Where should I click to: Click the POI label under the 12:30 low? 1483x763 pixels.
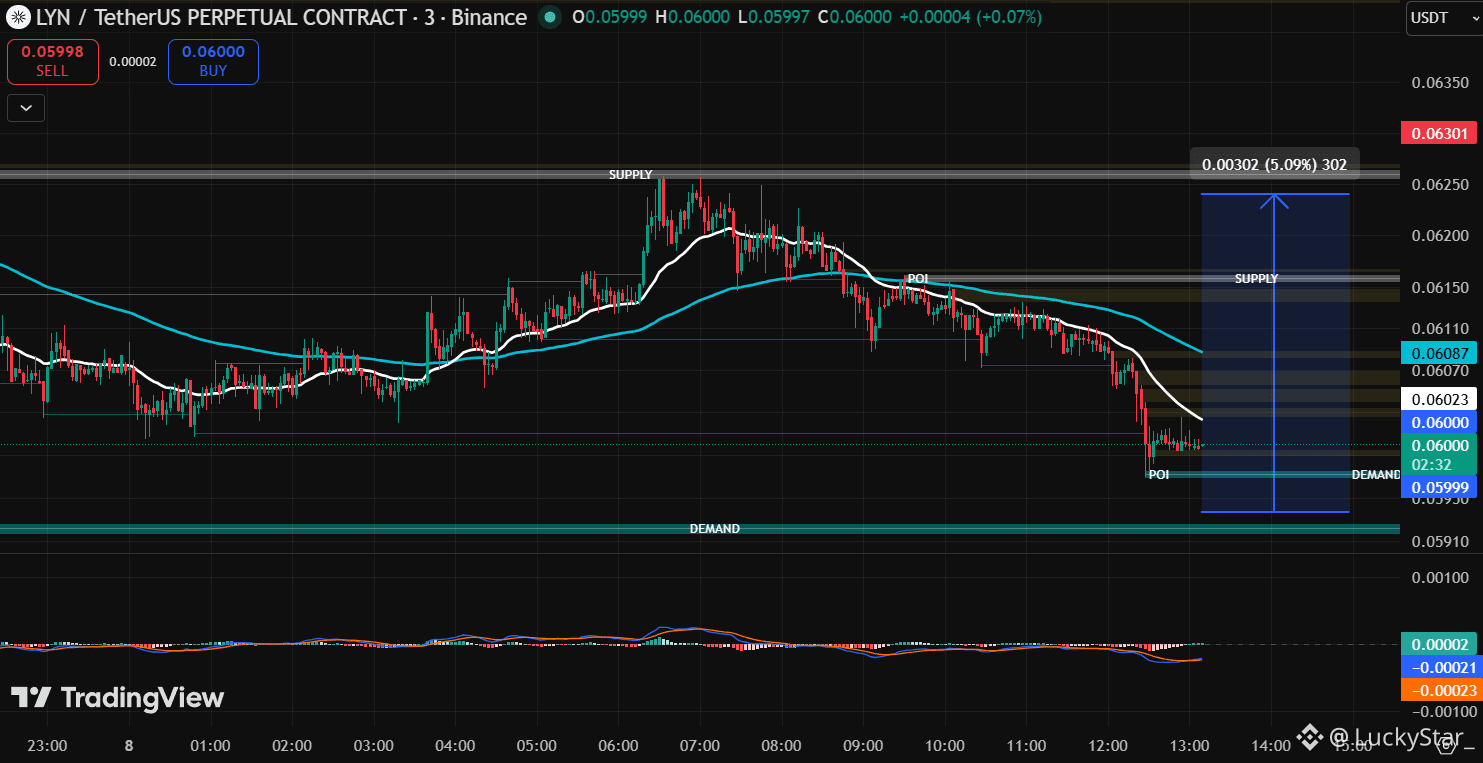1158,475
